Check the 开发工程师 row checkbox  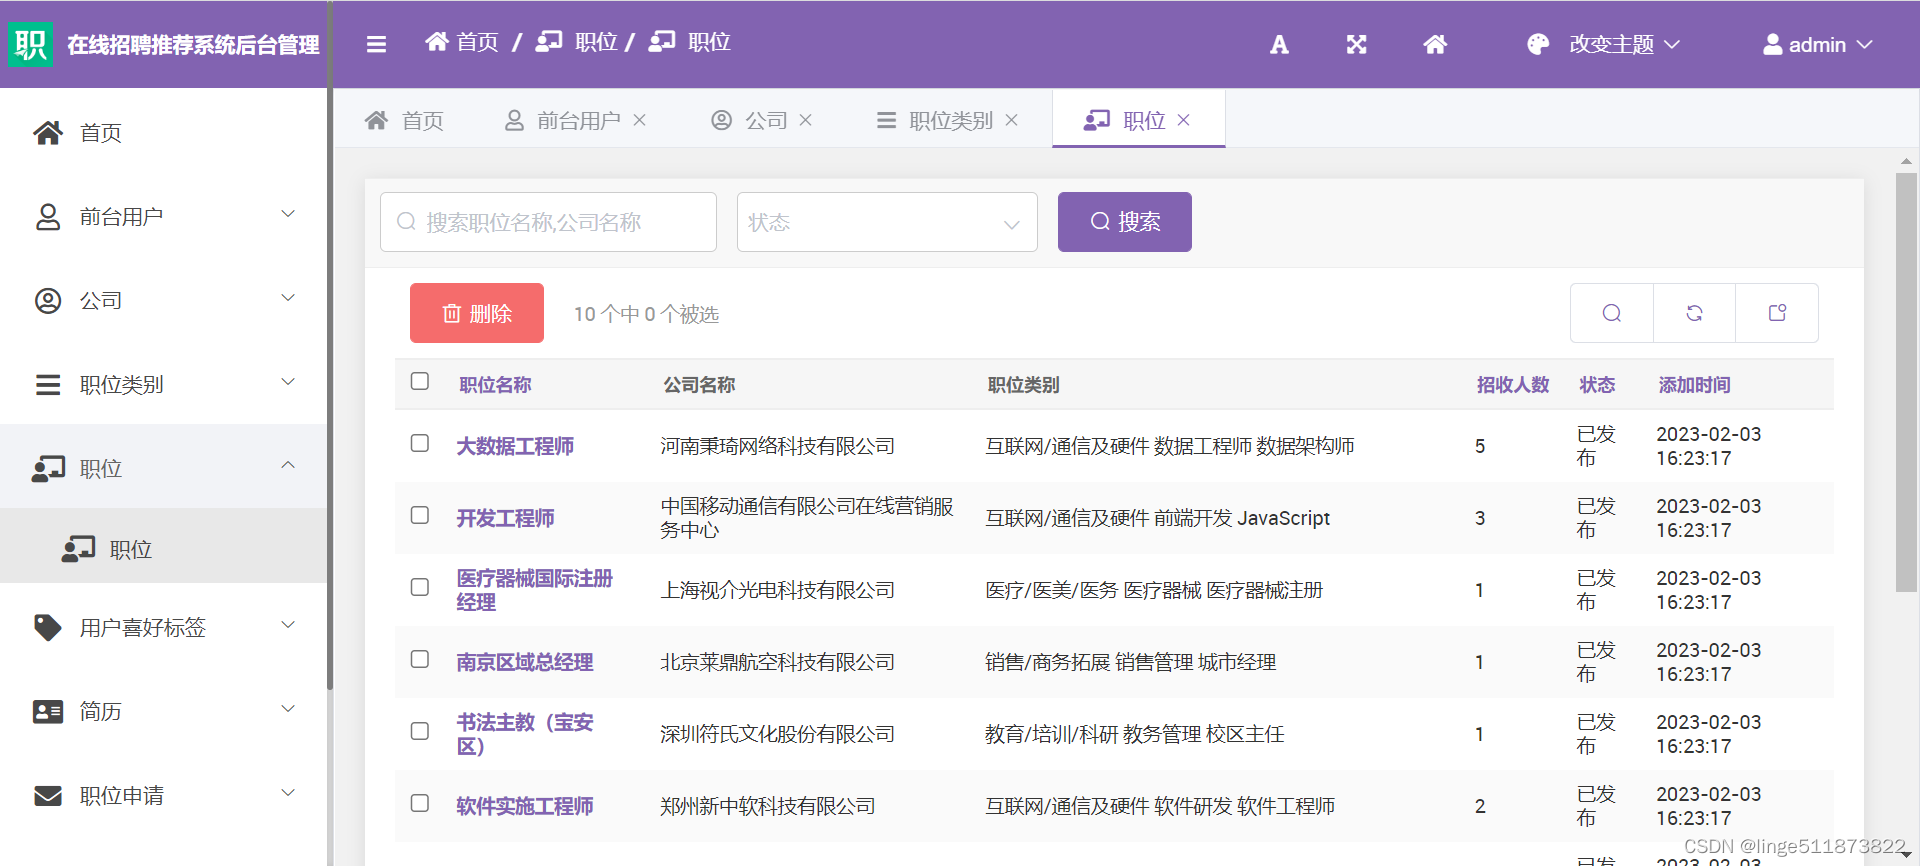coord(420,515)
